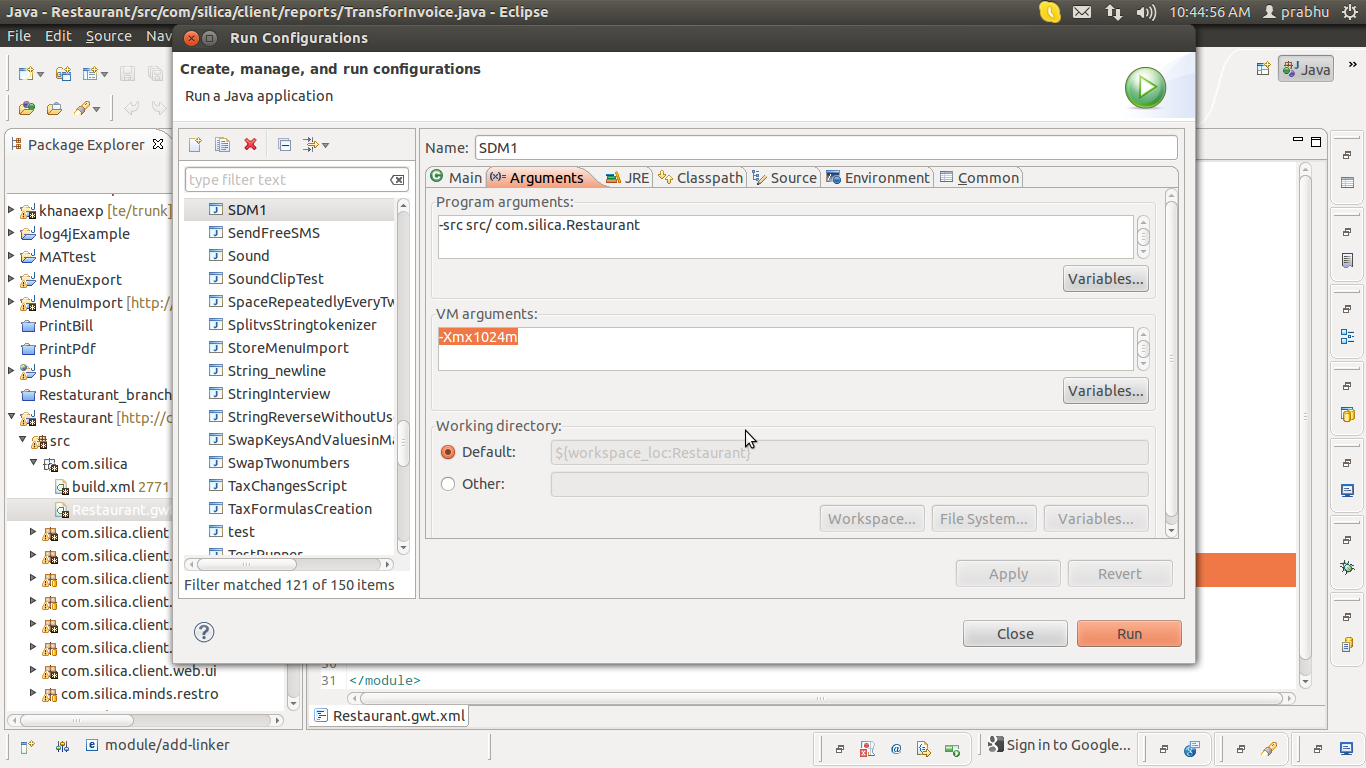Open the File menu
1366x768 pixels.
[19, 36]
